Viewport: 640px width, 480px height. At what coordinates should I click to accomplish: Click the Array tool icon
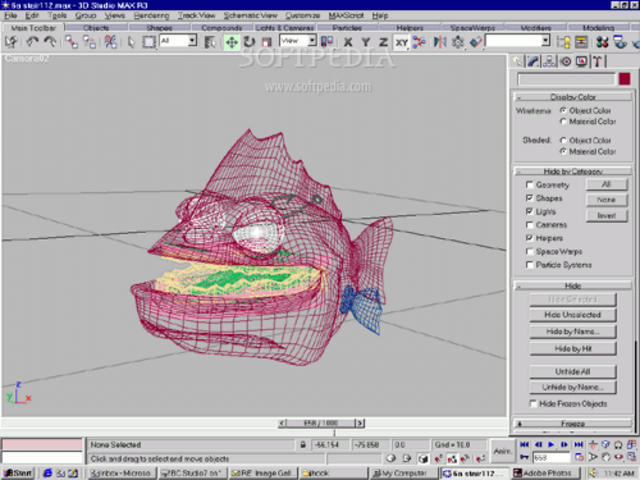pyautogui.click(x=458, y=42)
